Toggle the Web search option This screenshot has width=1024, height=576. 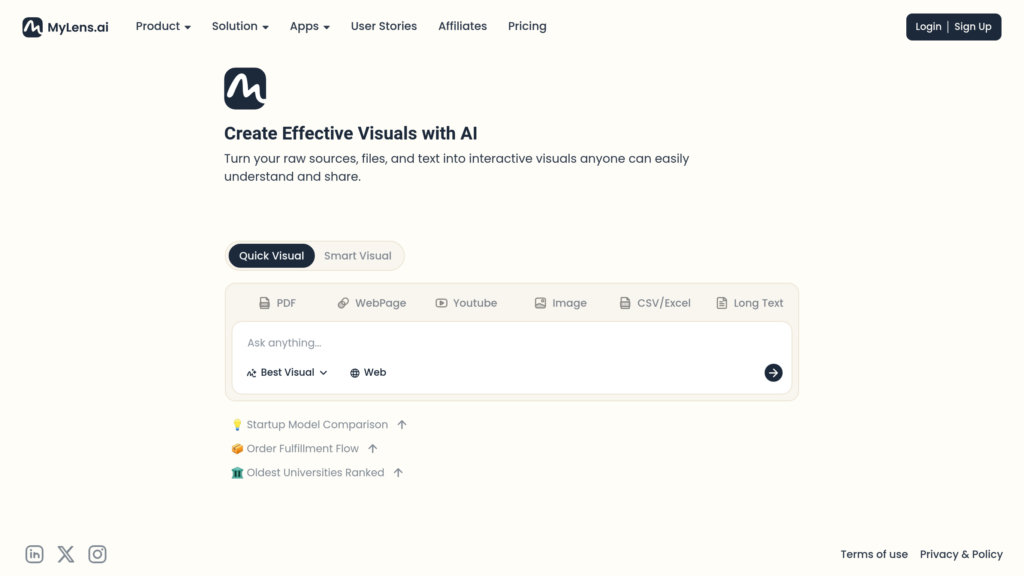click(368, 372)
